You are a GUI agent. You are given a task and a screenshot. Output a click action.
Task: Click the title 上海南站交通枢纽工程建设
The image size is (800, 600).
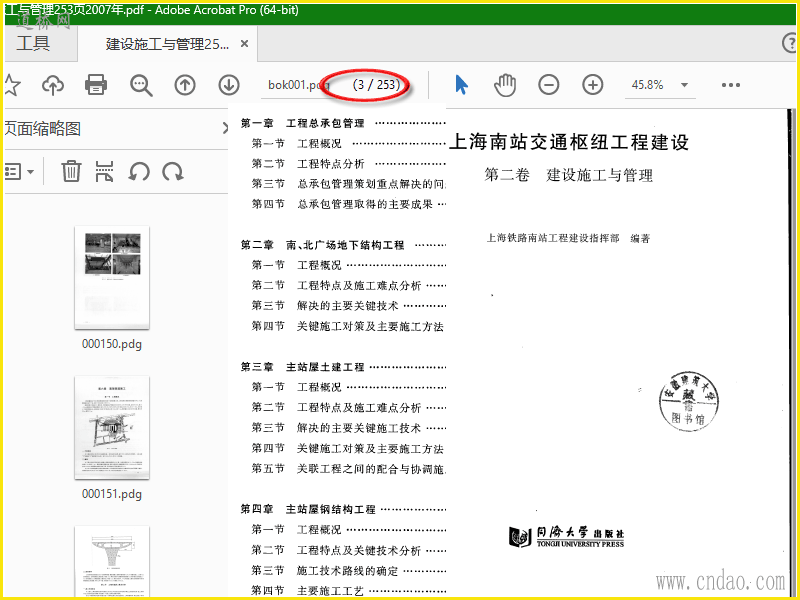coord(569,142)
